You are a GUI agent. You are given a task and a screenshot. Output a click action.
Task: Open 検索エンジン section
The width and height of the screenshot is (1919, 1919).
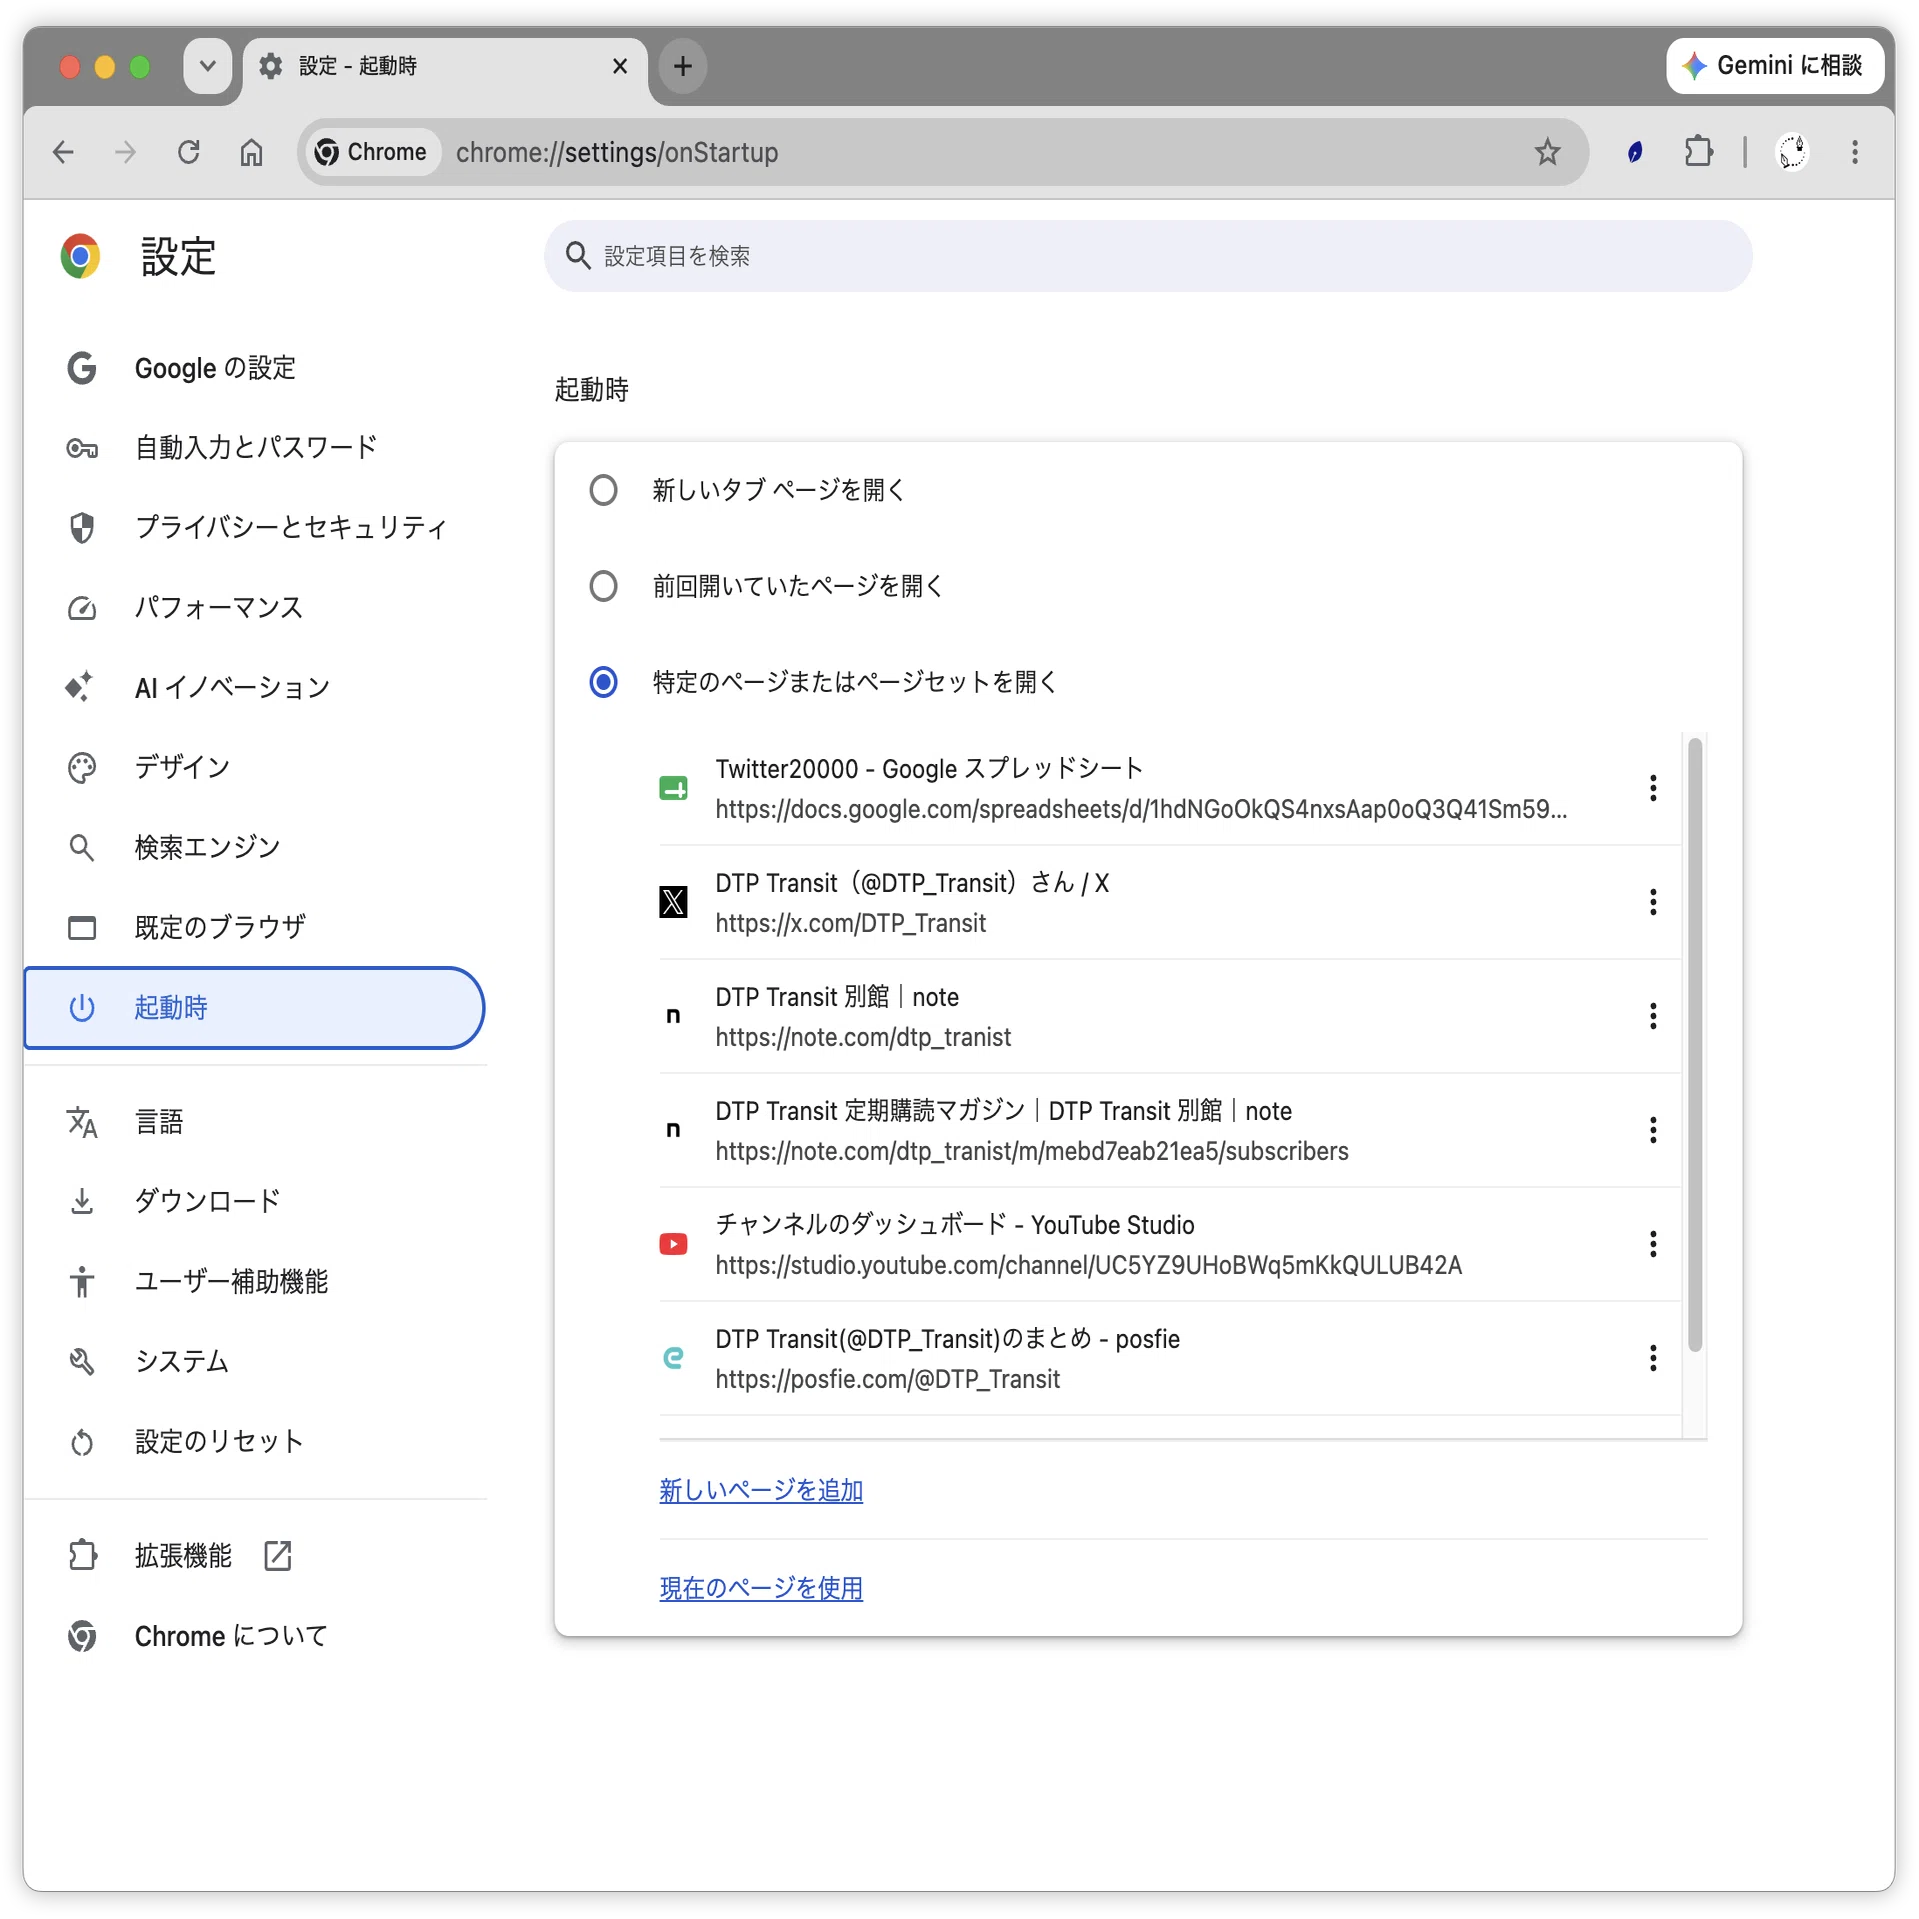point(255,847)
